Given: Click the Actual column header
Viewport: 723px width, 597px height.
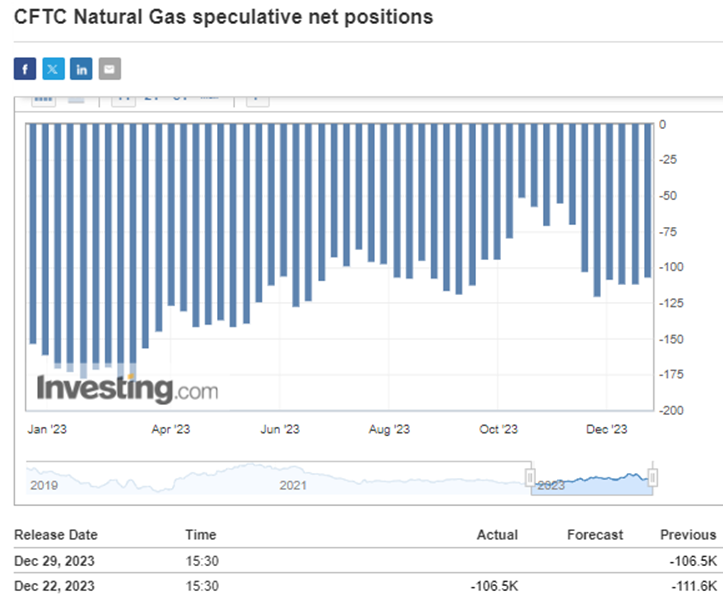Looking at the screenshot, I should [x=497, y=535].
